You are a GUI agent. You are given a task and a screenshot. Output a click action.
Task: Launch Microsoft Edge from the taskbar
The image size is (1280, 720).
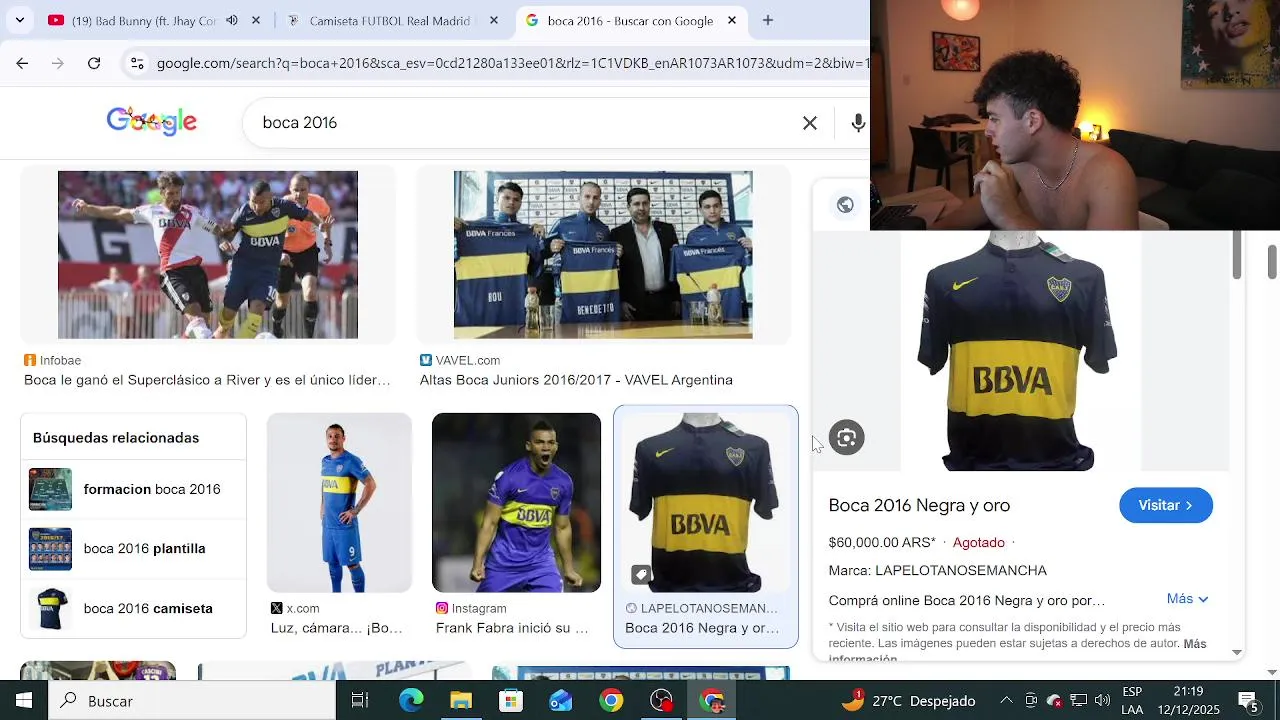coord(411,701)
